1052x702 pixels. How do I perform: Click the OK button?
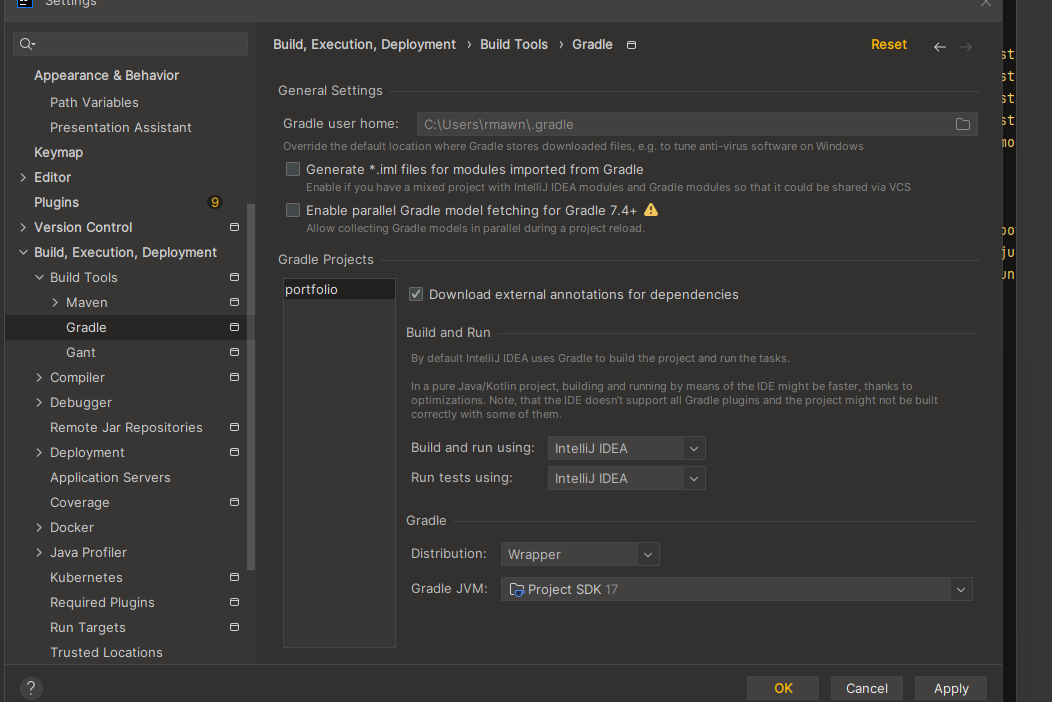pos(783,688)
